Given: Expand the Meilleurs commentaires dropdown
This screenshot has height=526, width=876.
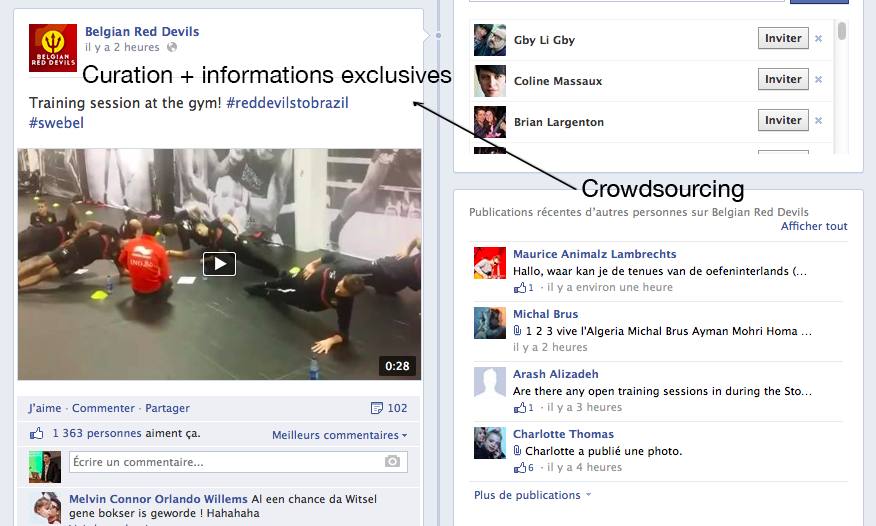Looking at the screenshot, I should [340, 435].
